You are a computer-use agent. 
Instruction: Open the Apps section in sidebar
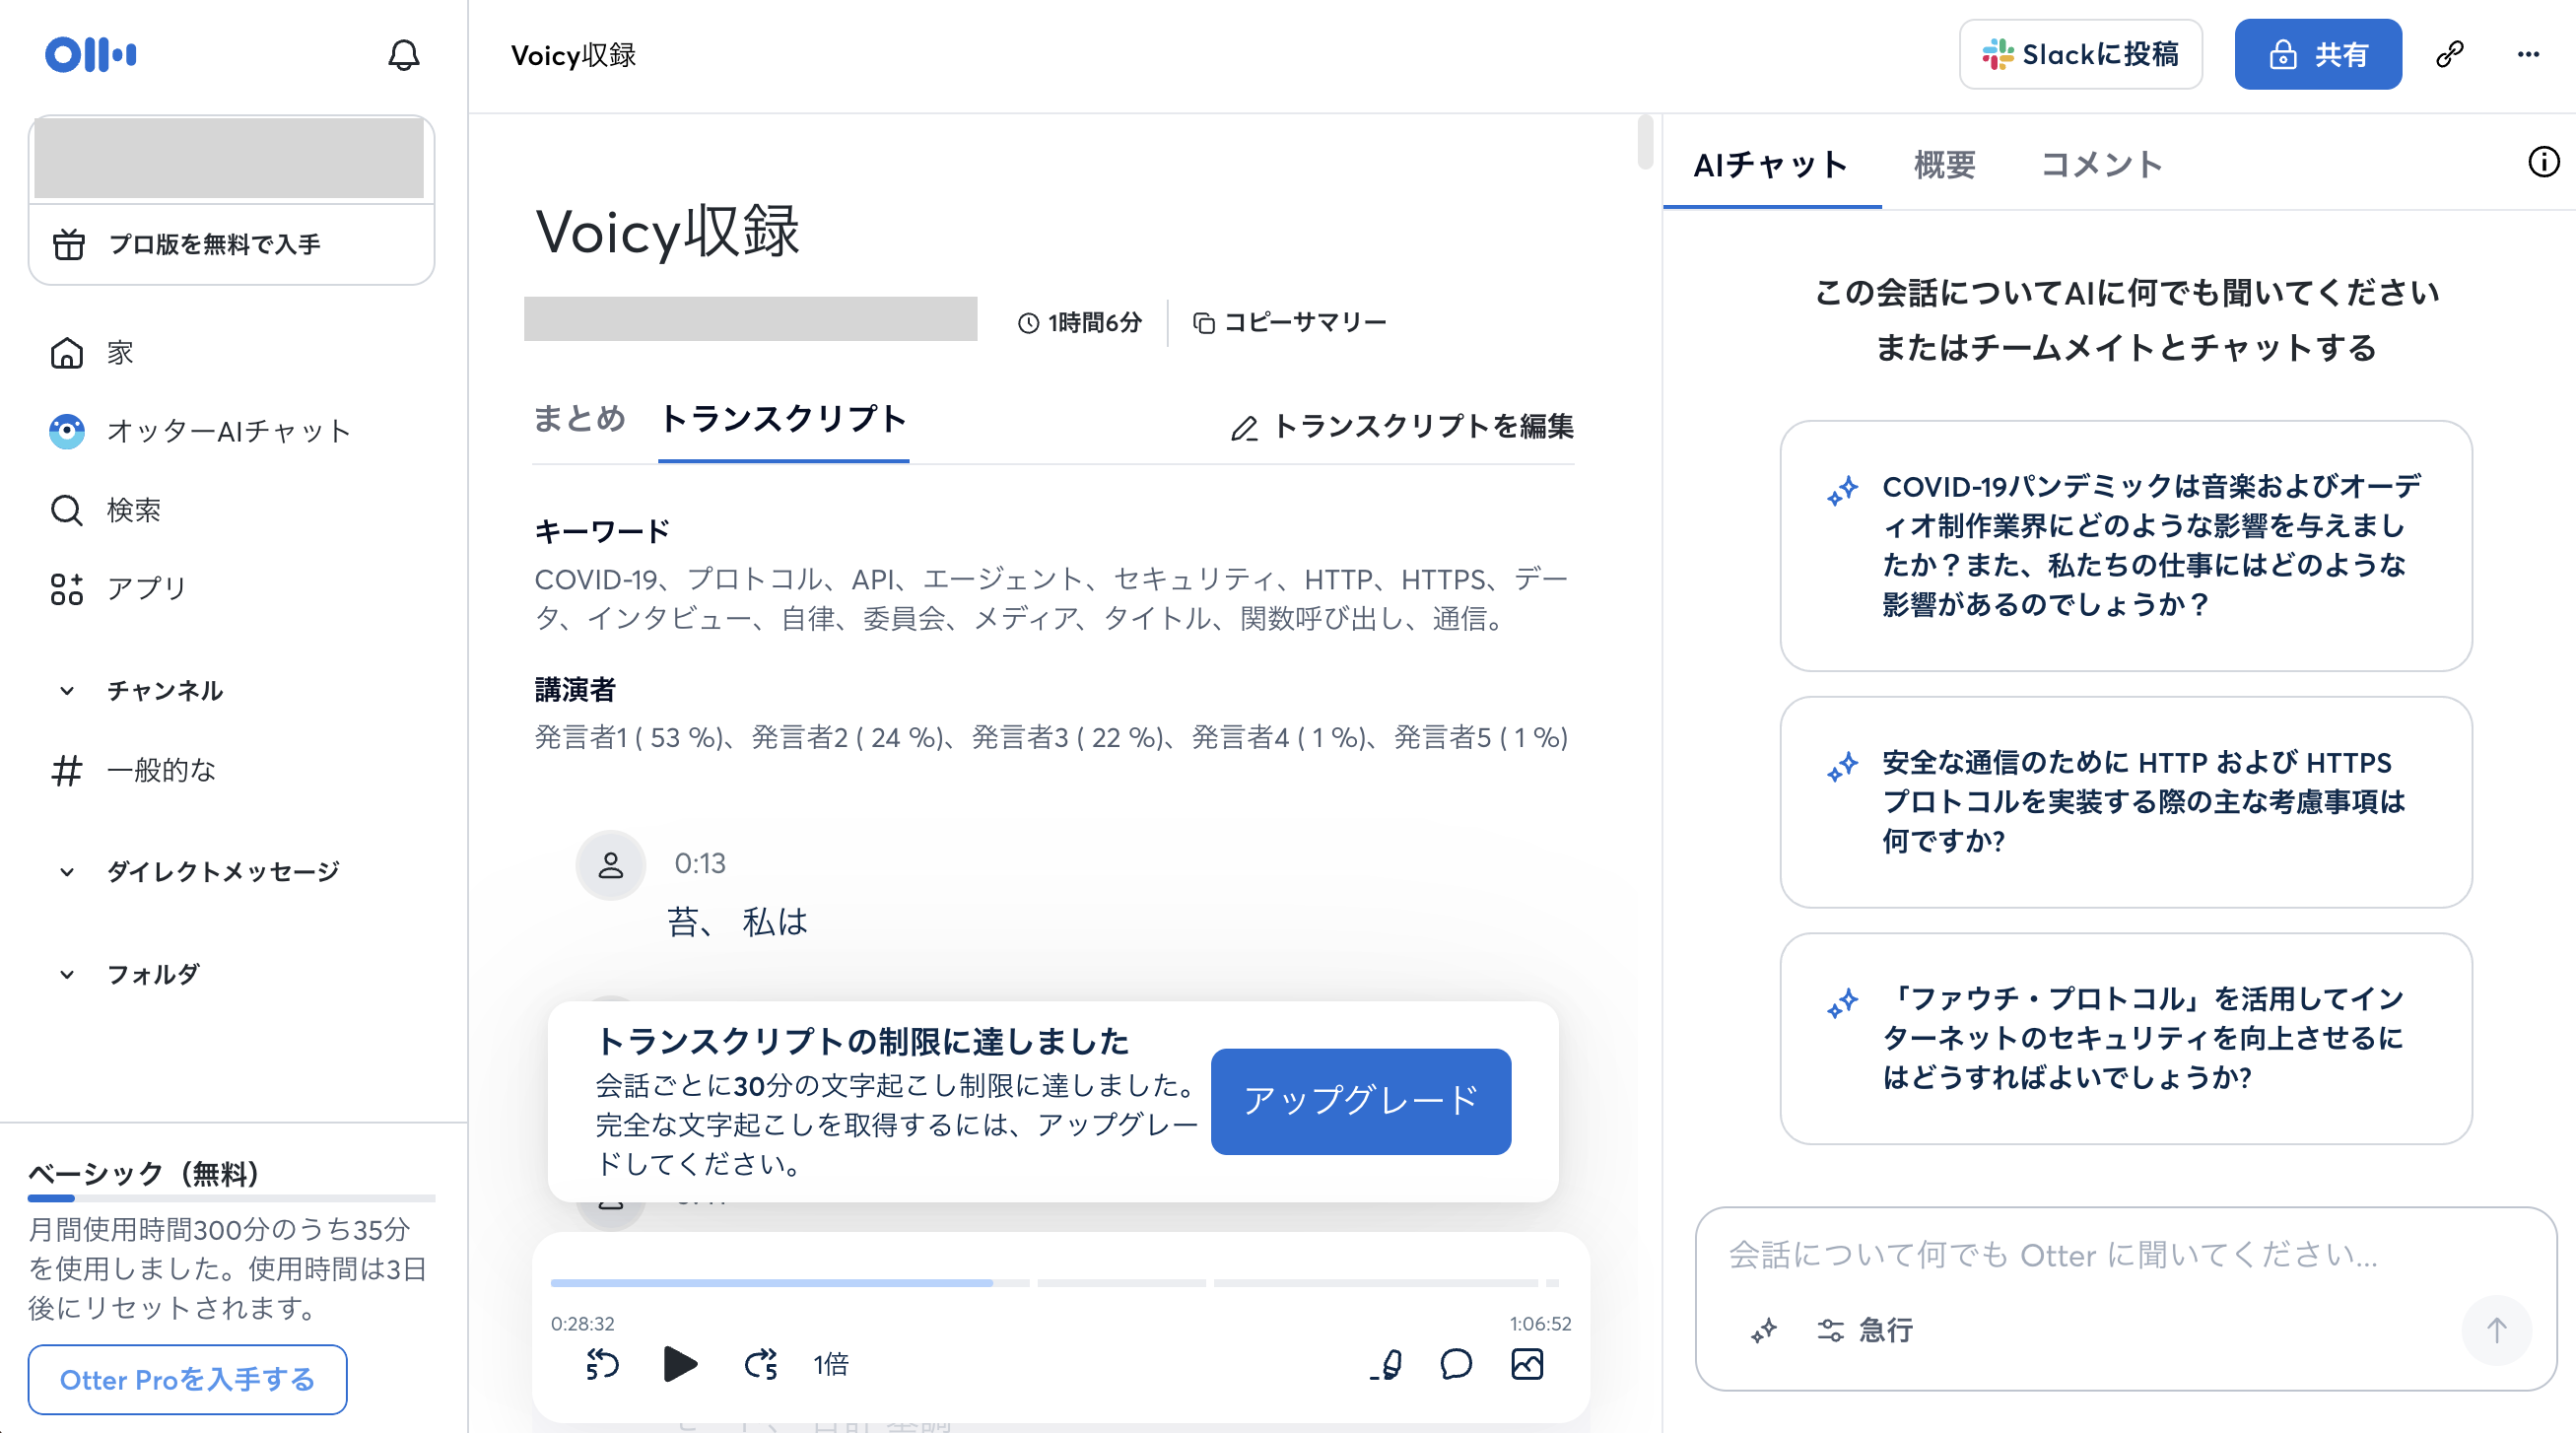click(x=66, y=589)
